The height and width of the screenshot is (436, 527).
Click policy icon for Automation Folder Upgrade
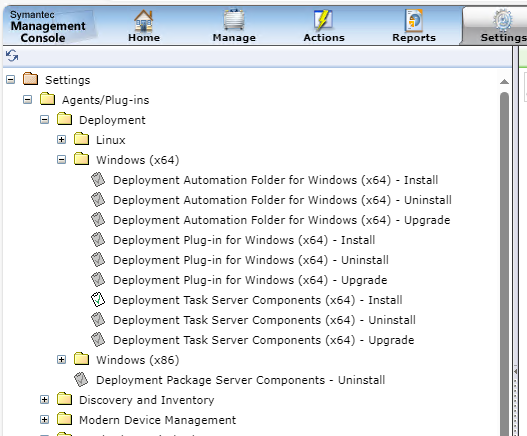coord(98,220)
